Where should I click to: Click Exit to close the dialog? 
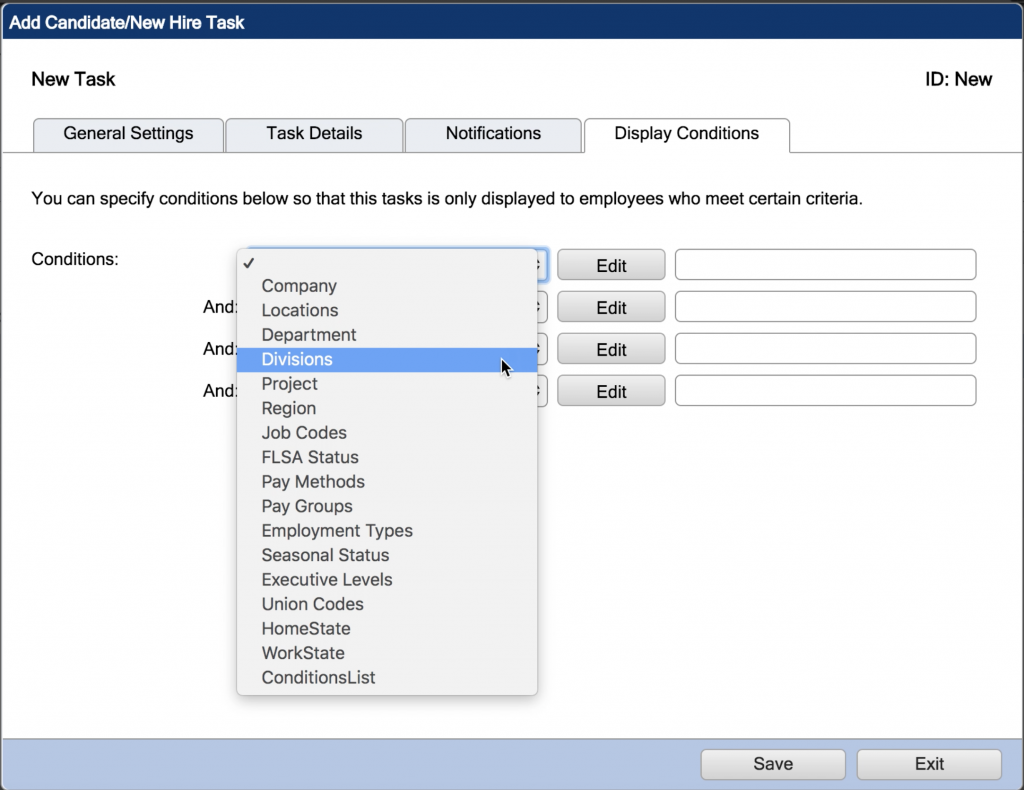point(928,763)
